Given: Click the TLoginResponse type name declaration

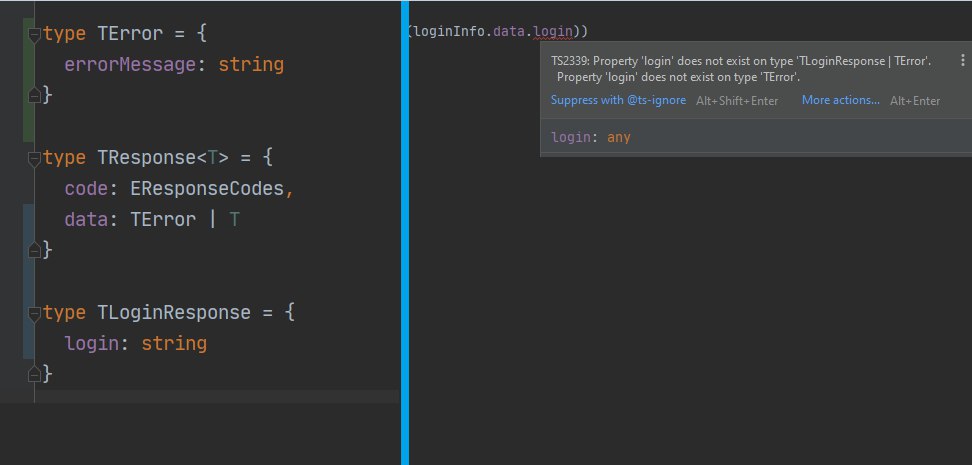Looking at the screenshot, I should pos(174,312).
